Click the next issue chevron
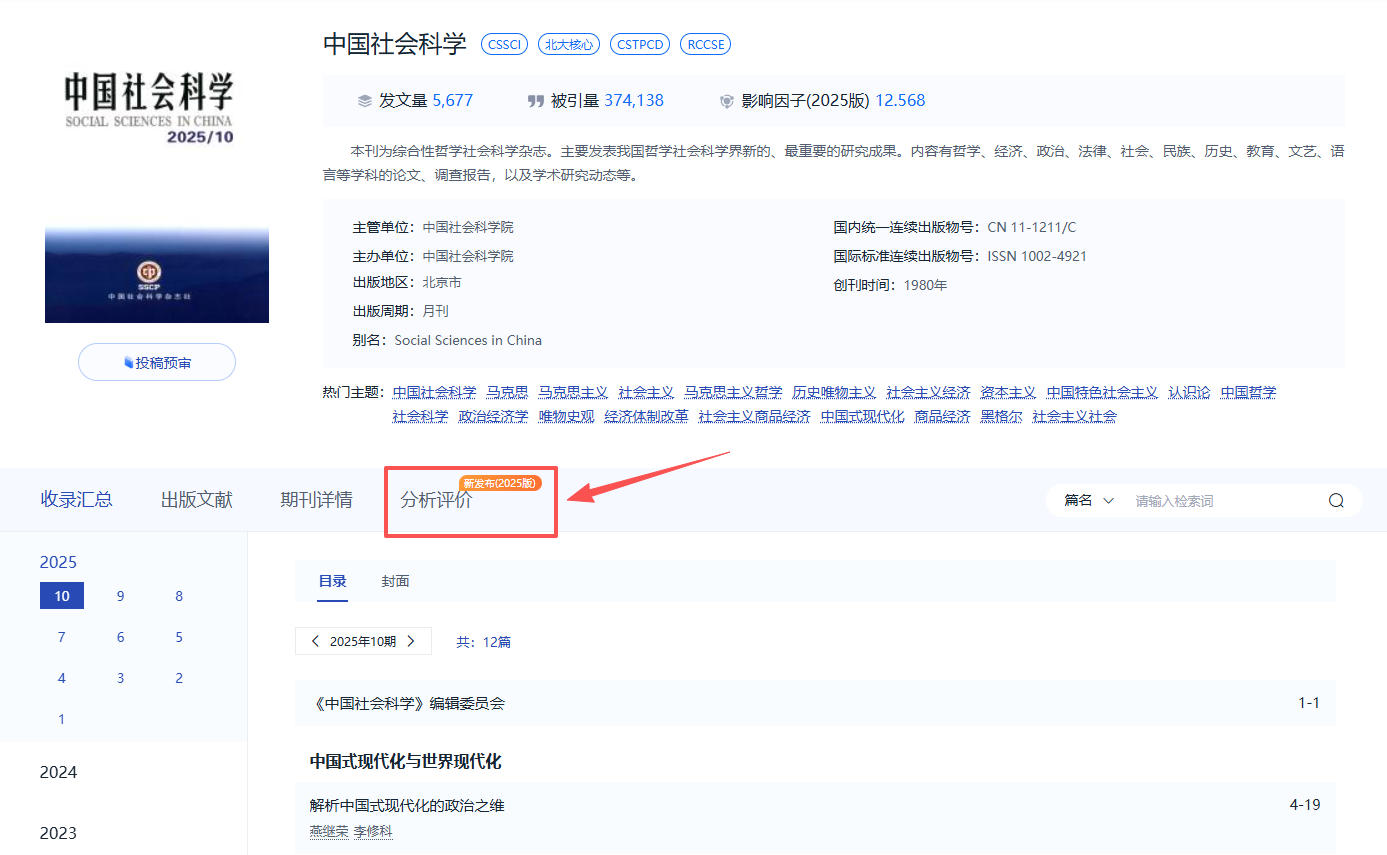This screenshot has height=855, width=1387. (411, 641)
